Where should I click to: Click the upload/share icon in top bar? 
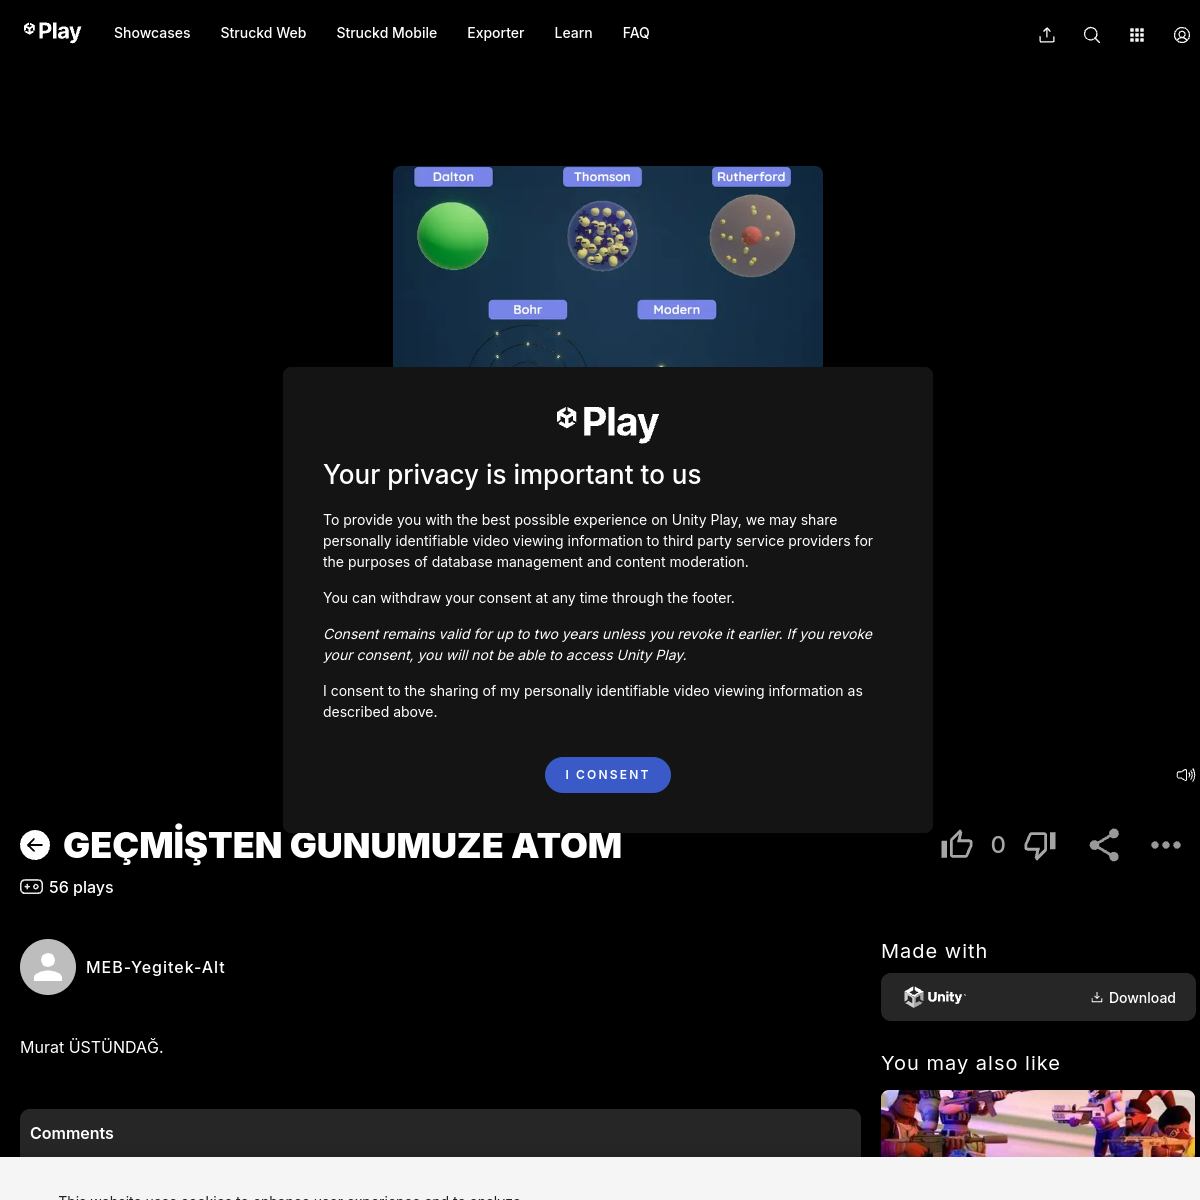click(x=1046, y=34)
